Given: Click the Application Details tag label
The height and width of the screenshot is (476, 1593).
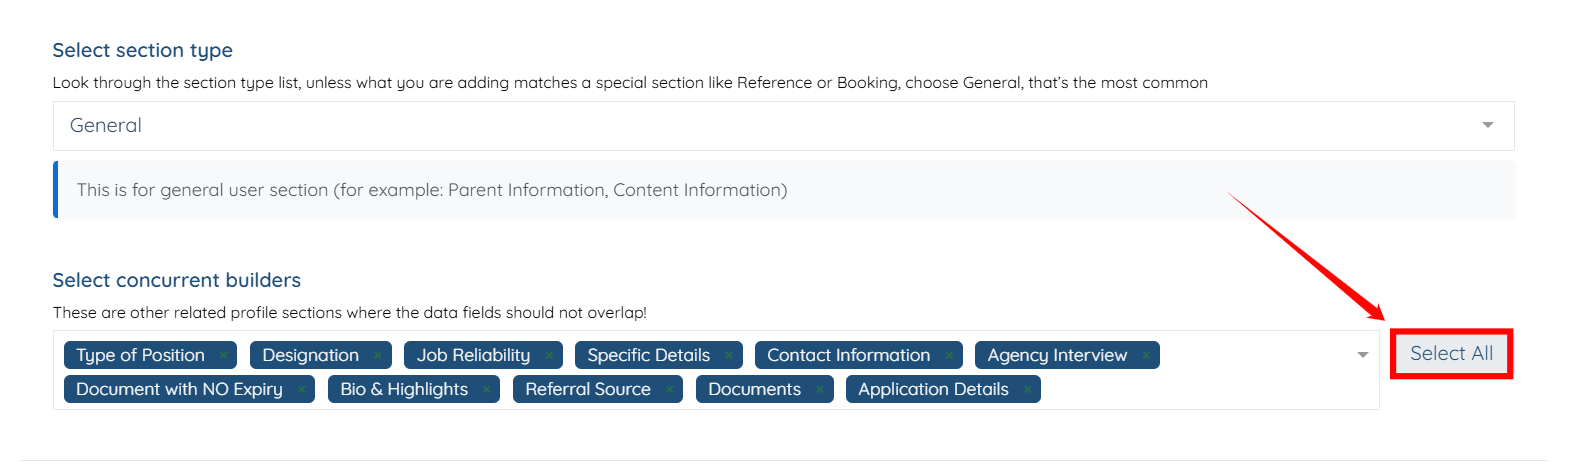Looking at the screenshot, I should pos(933,390).
